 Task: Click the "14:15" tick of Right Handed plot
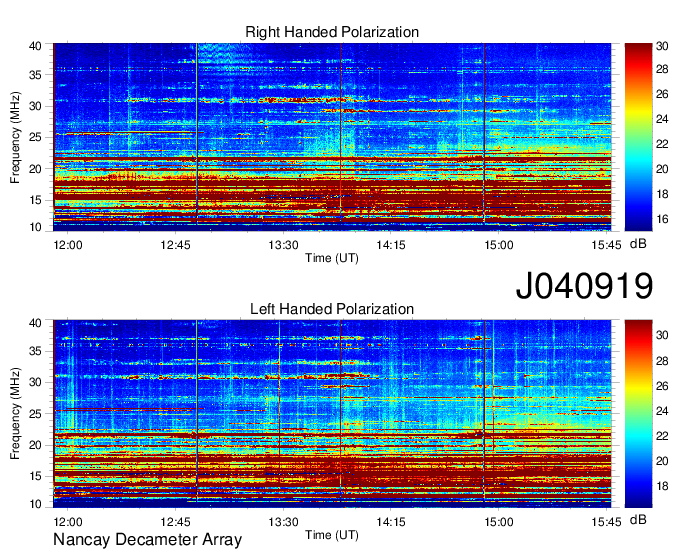click(391, 245)
